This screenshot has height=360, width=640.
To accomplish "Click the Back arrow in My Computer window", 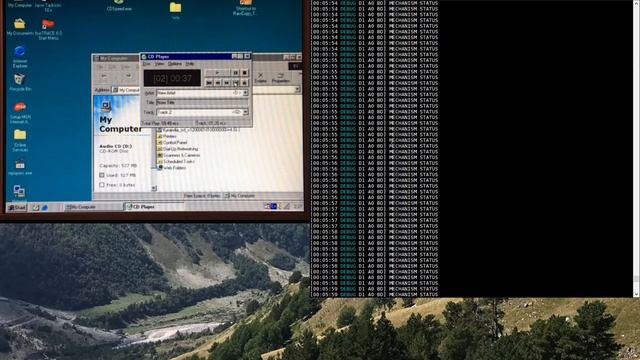I will click(x=104, y=76).
